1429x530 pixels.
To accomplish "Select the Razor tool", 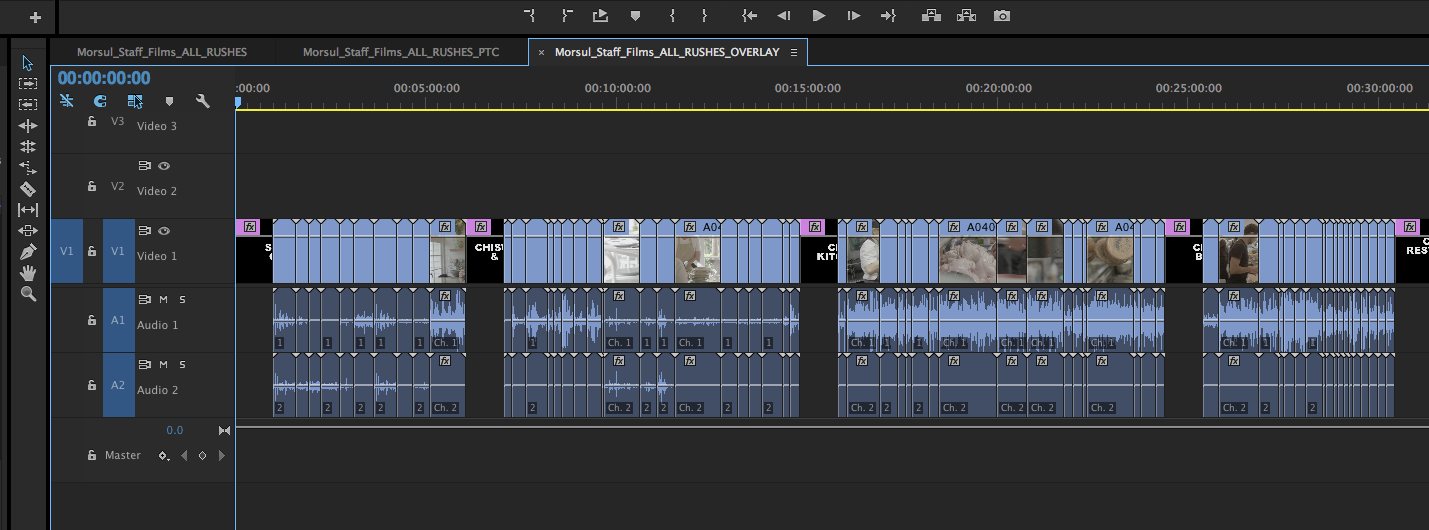I will pos(28,189).
